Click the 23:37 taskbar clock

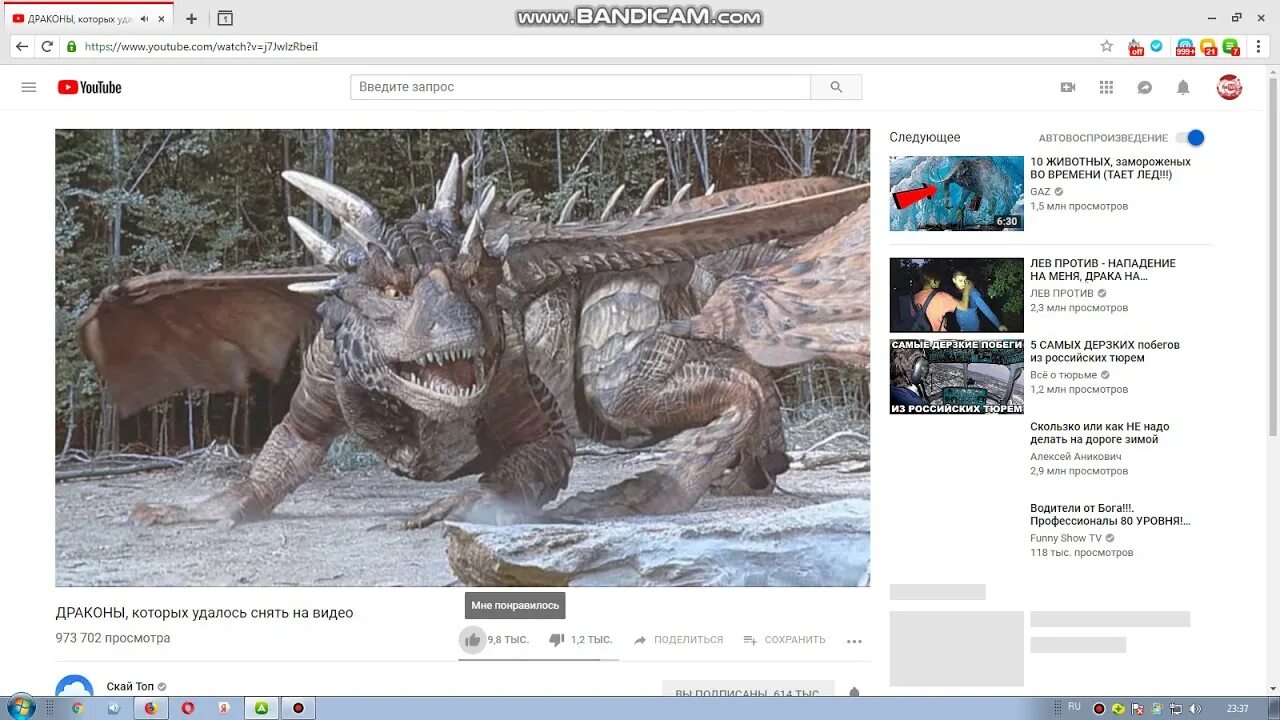click(x=1237, y=708)
